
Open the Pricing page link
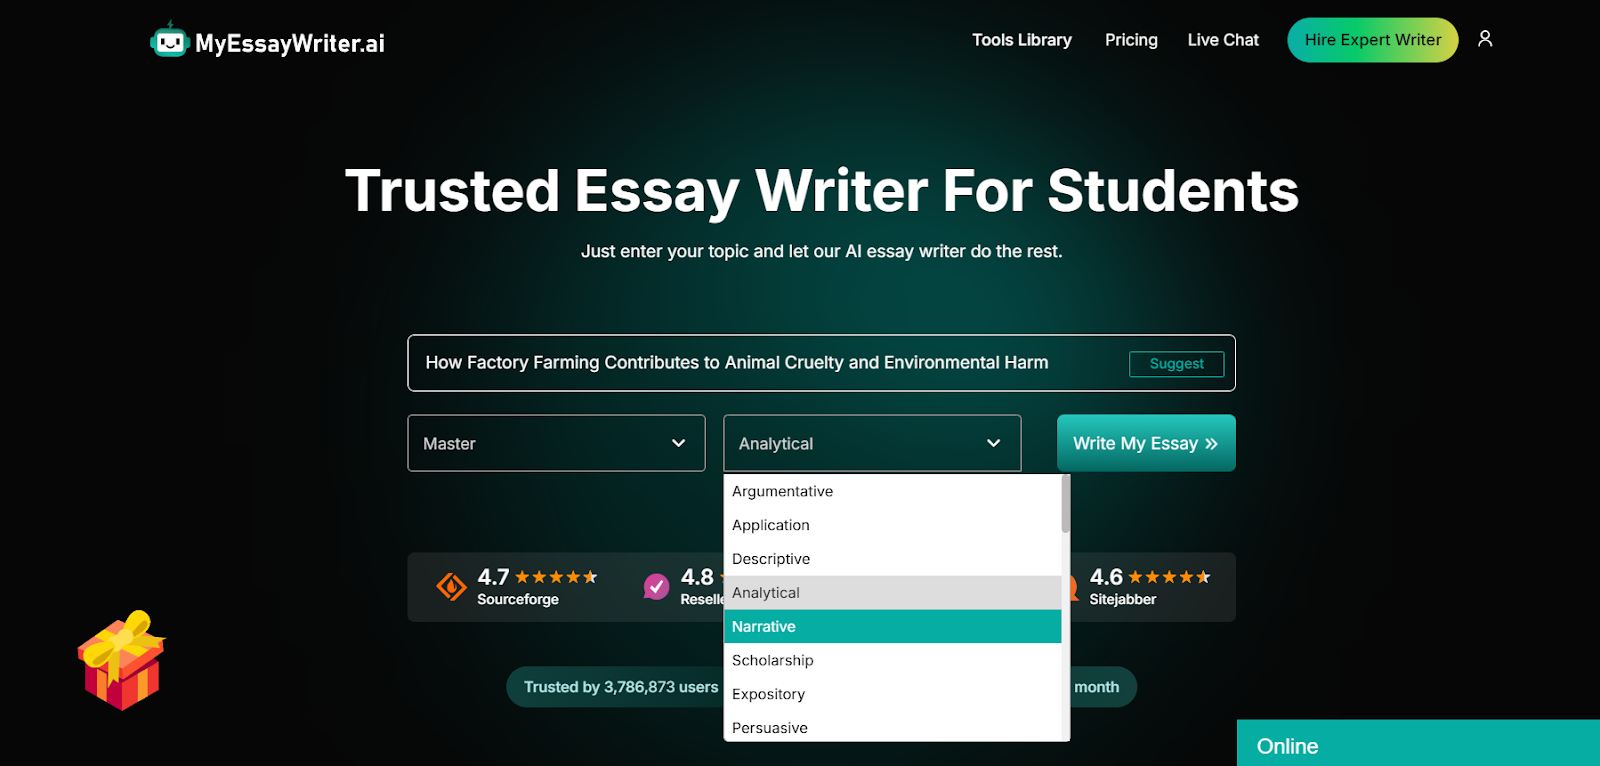[1131, 40]
